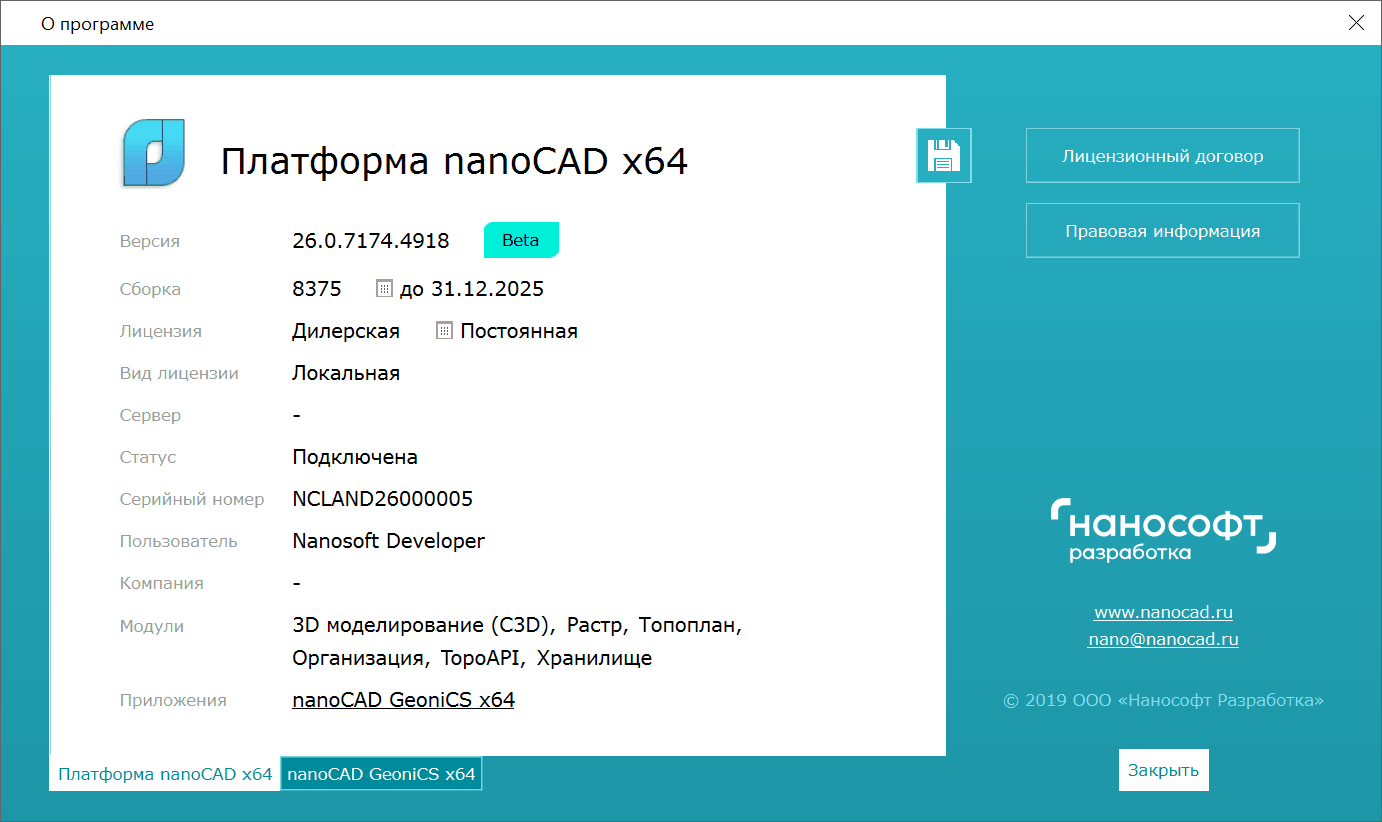Click the calendar icon next to build 8375

(x=383, y=288)
